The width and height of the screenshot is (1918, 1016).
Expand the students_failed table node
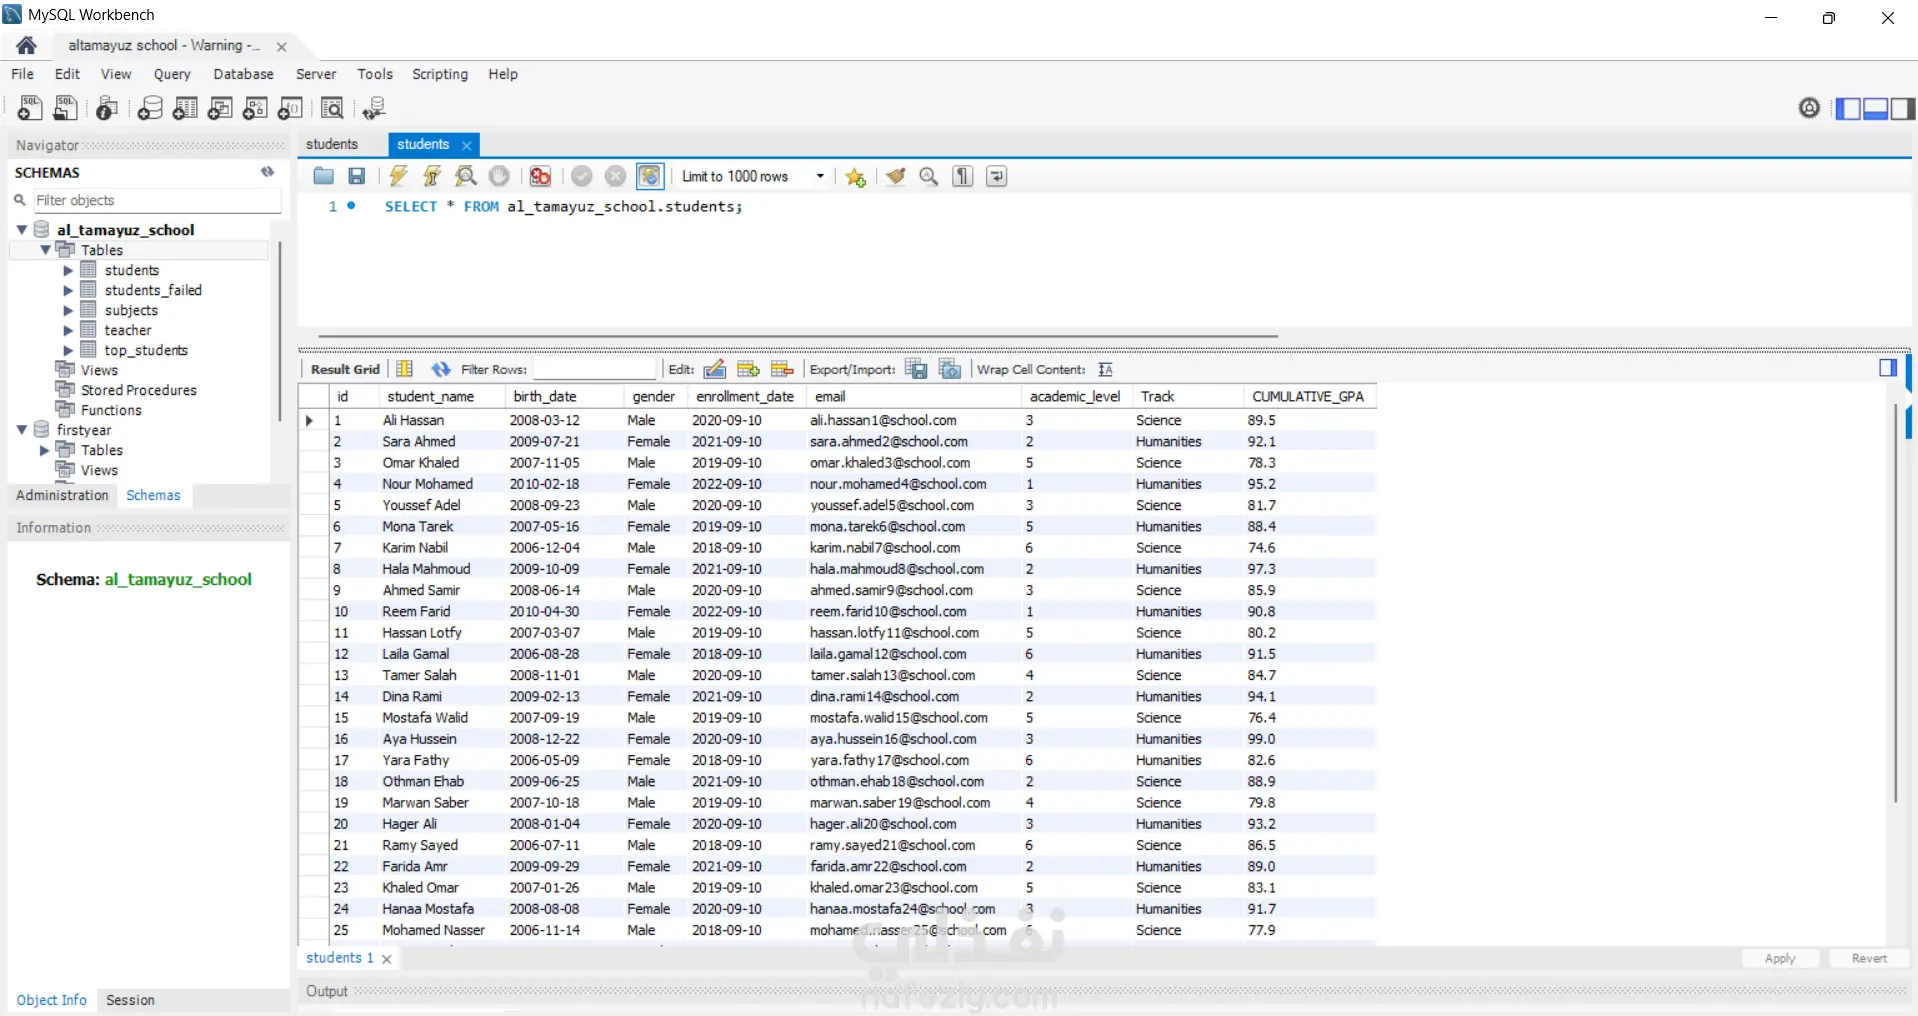[x=68, y=291]
